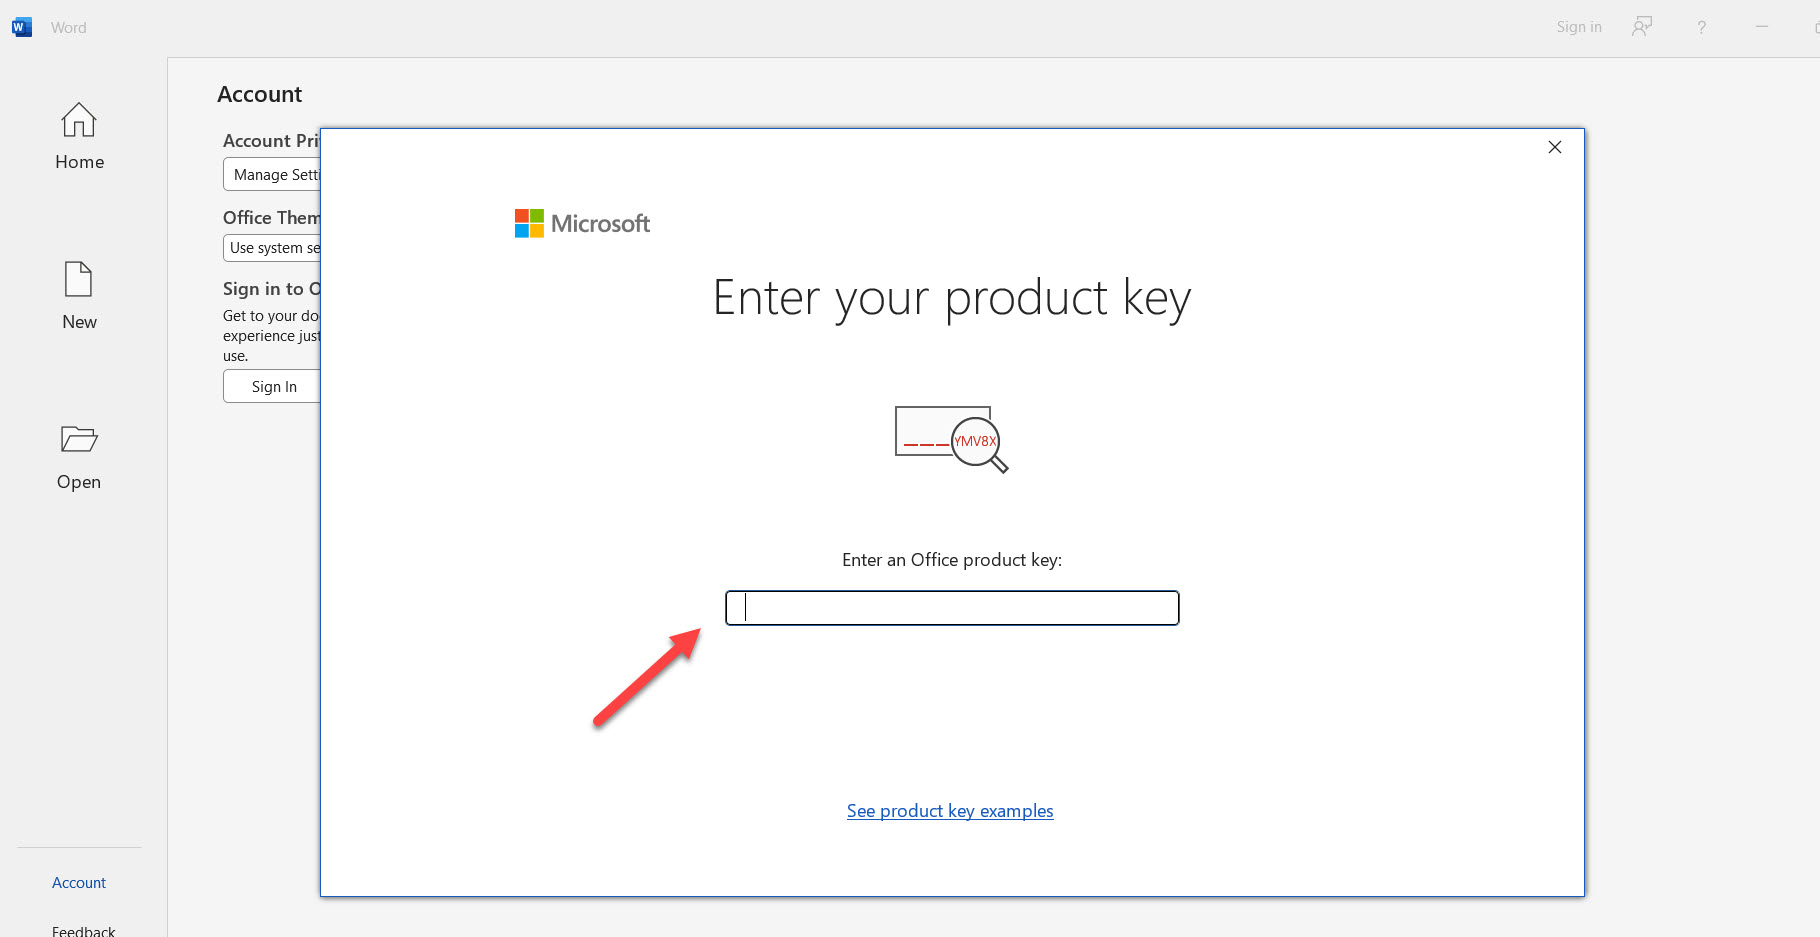Click the Account page heading

(x=260, y=94)
